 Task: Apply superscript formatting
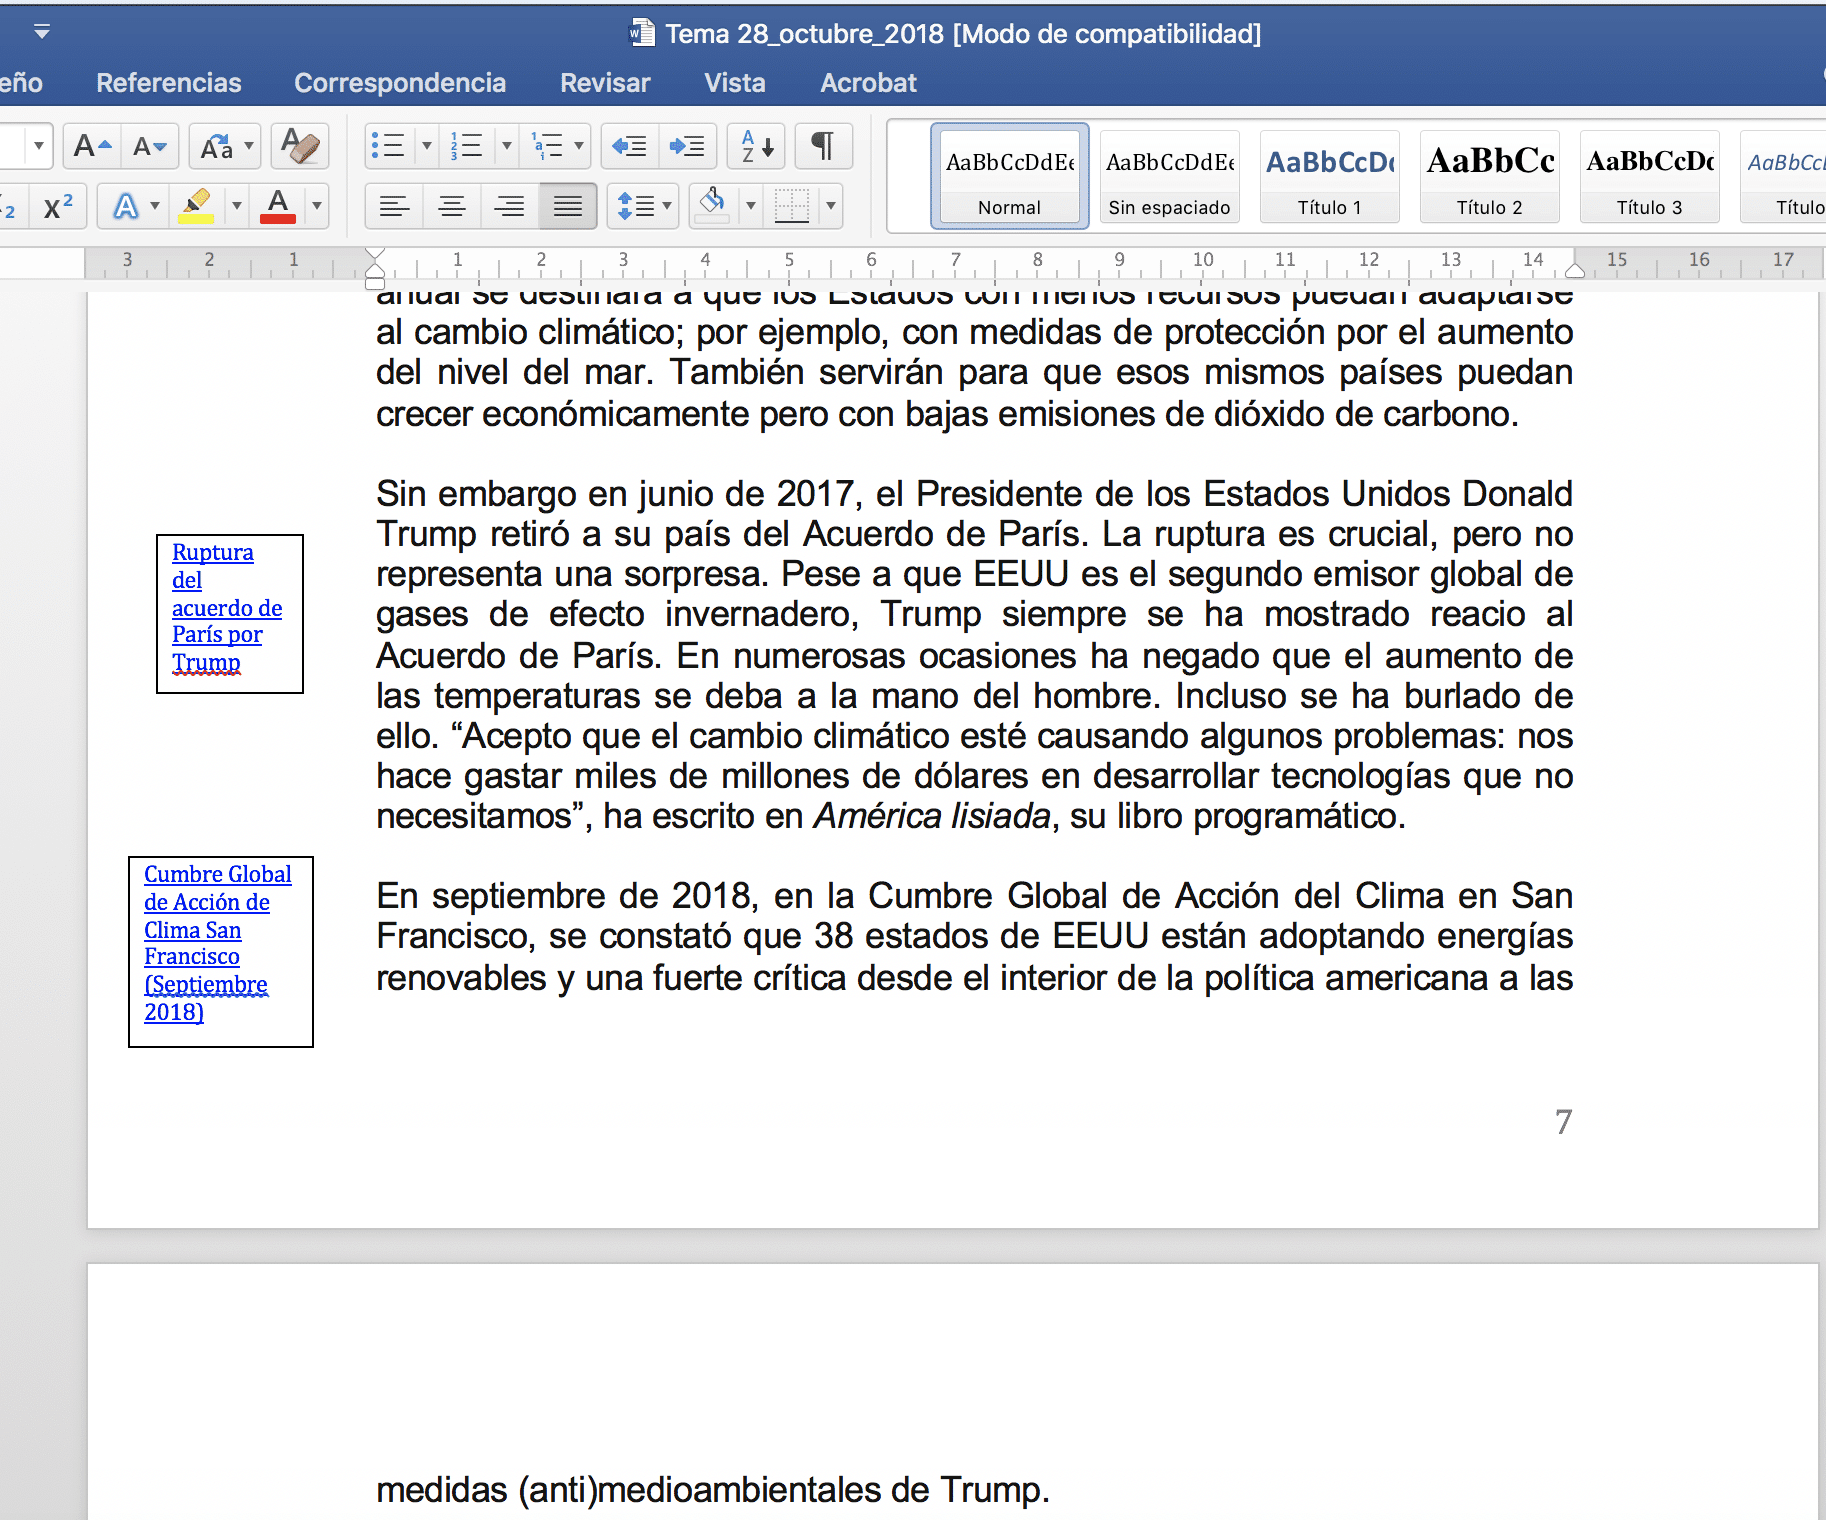click(58, 206)
